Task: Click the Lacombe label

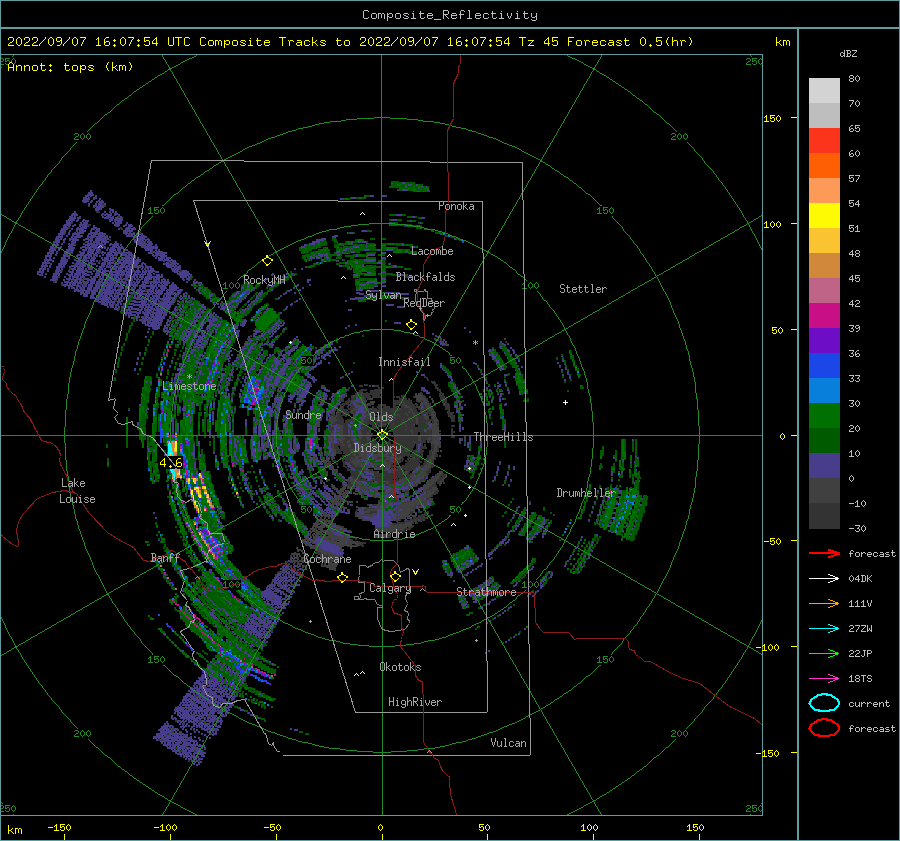Action: coord(432,251)
